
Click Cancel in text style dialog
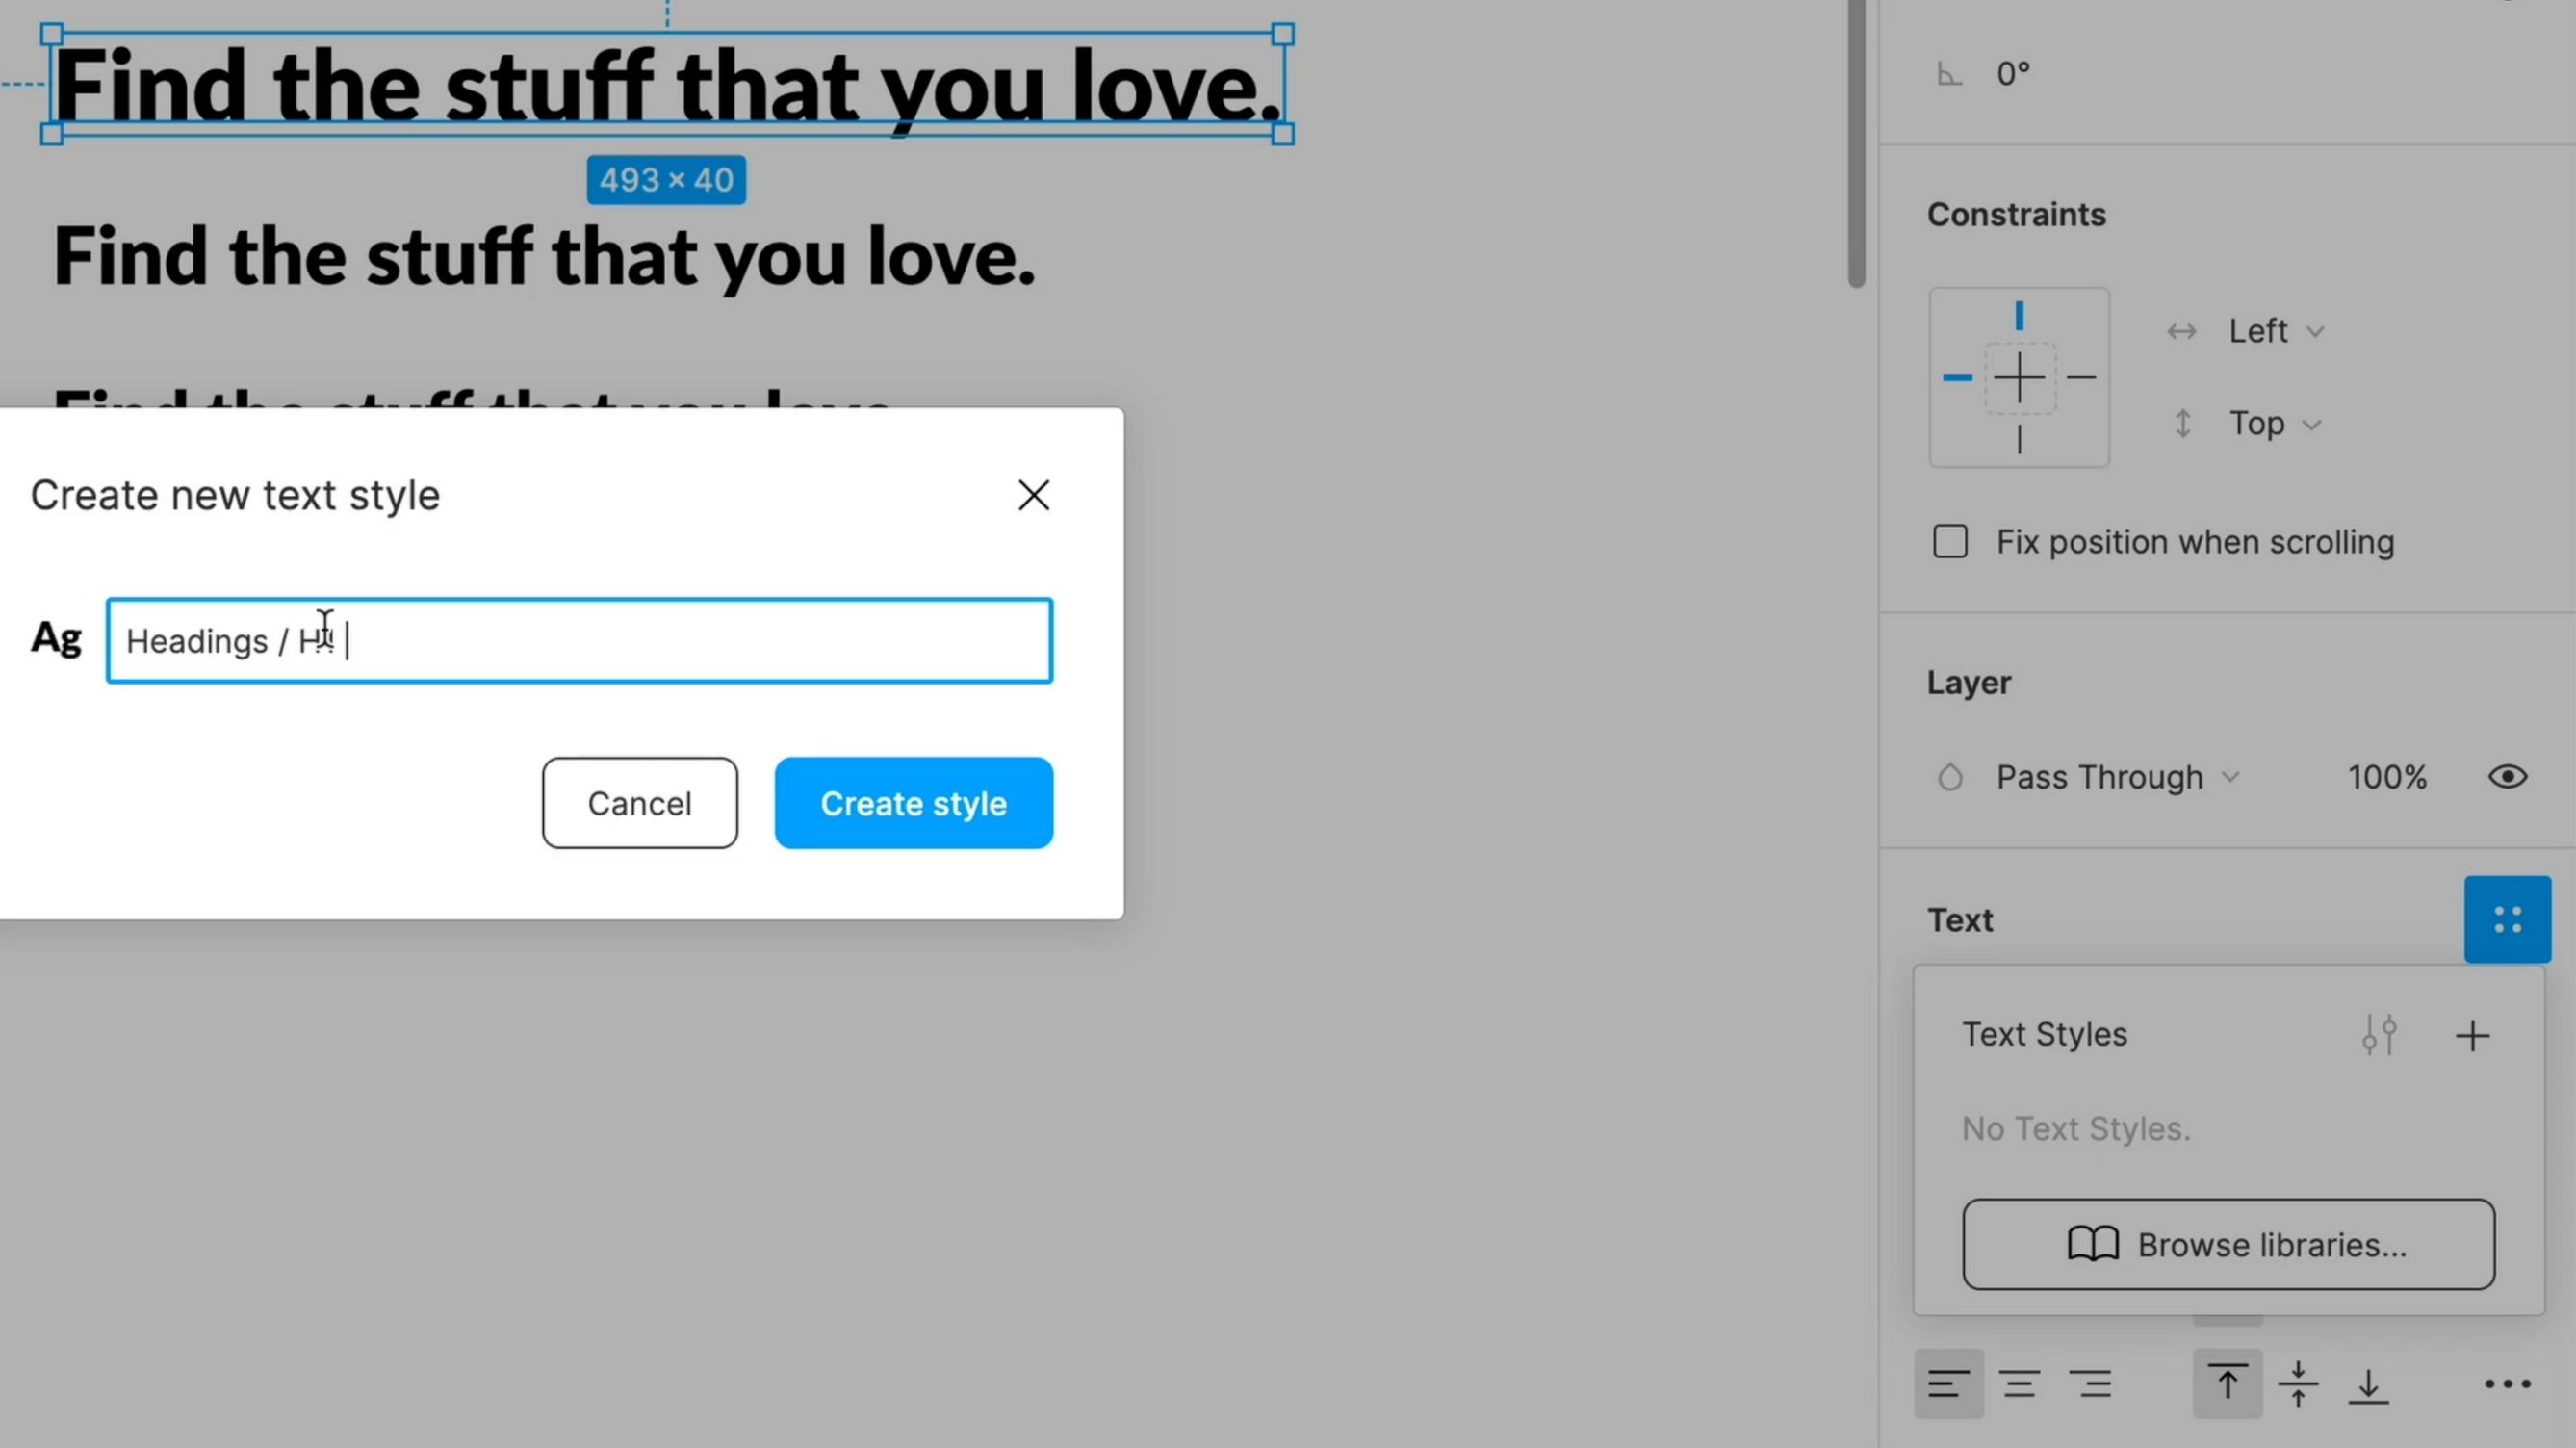click(x=639, y=803)
